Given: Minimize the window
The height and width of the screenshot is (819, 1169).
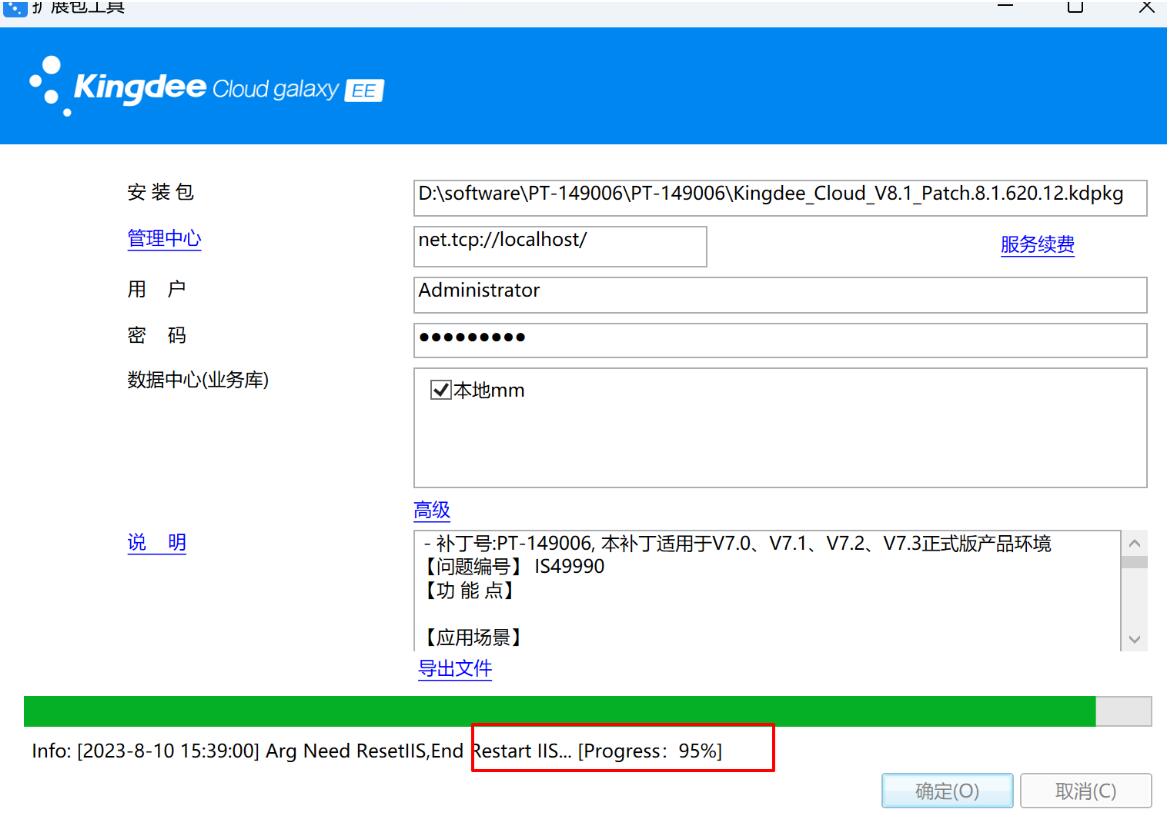Looking at the screenshot, I should tap(1005, 7).
